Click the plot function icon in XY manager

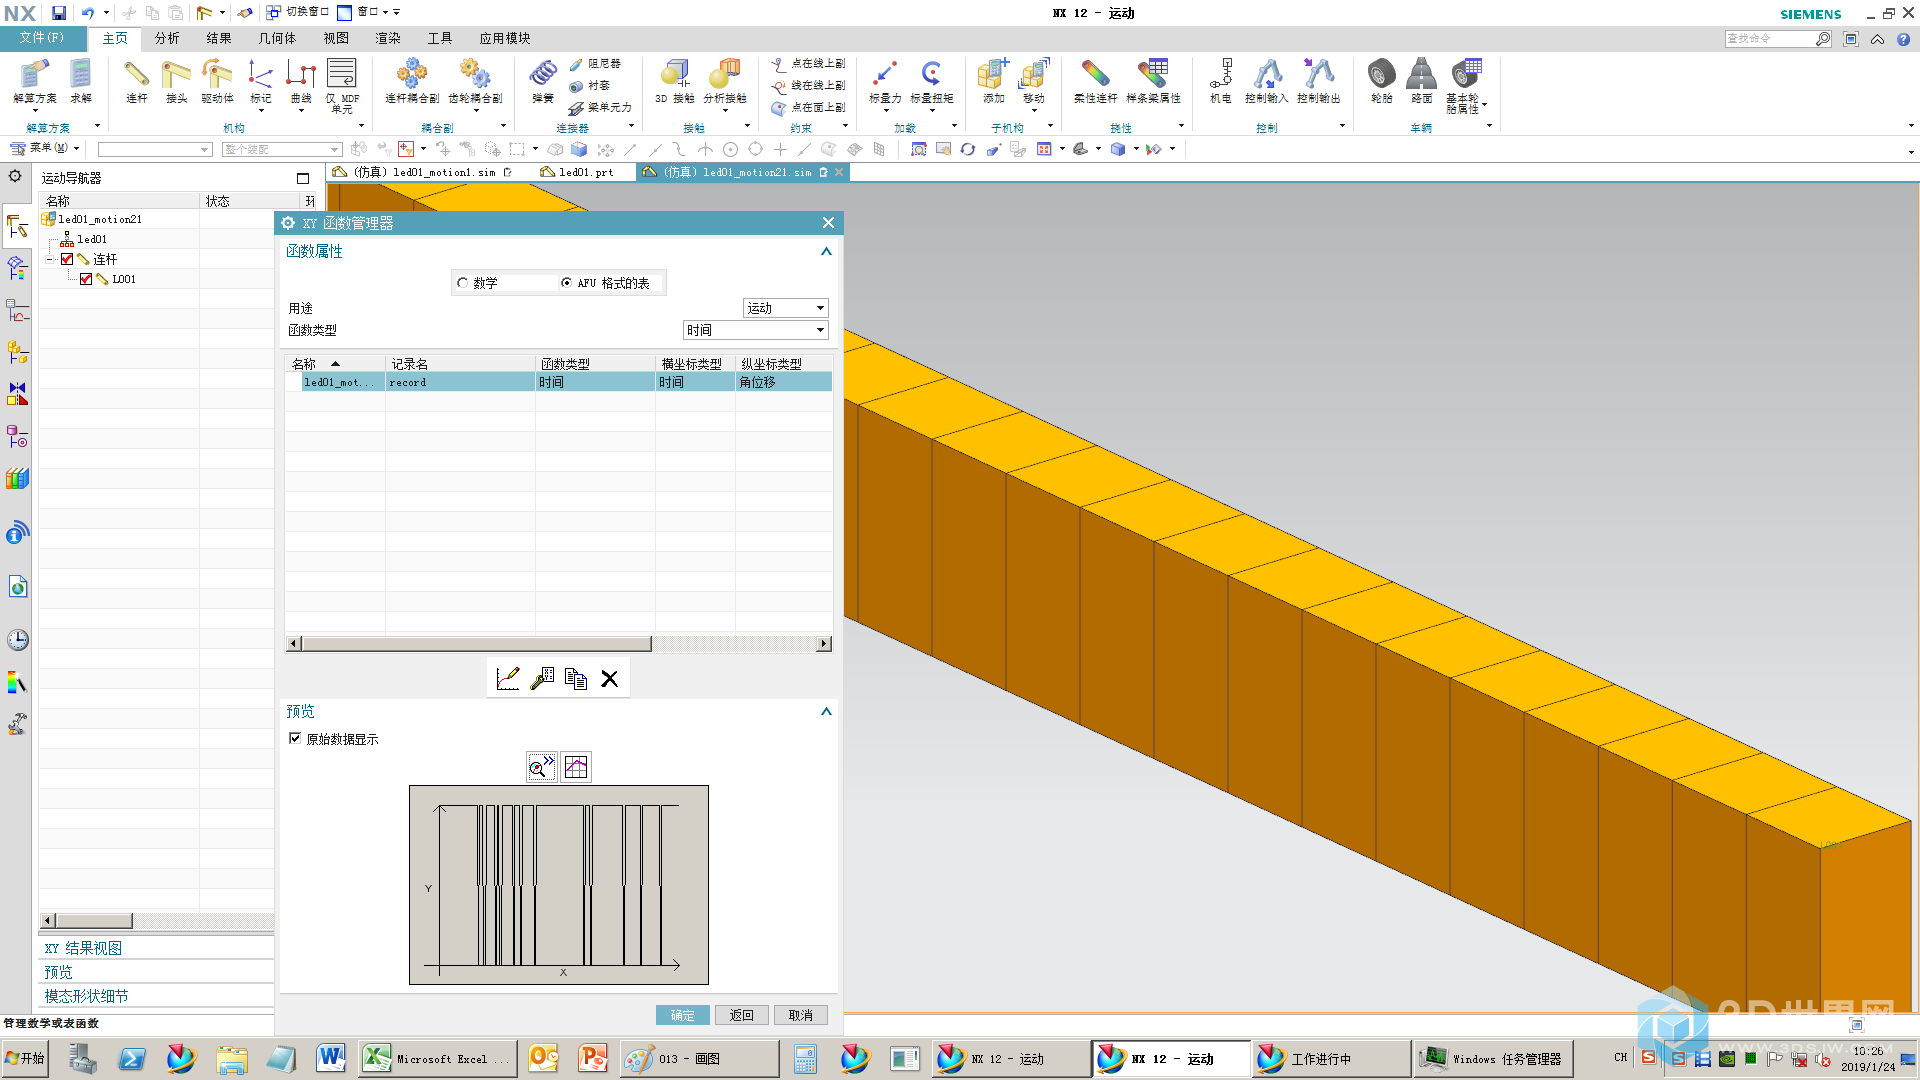(508, 679)
